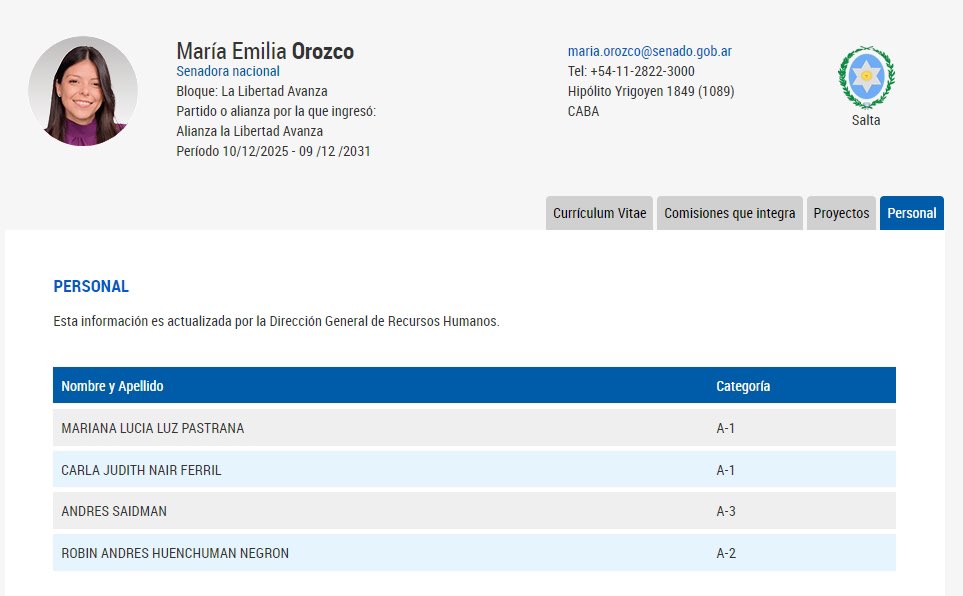This screenshot has height=596, width=963.
Task: Click the maria.orozco@senado.gob.ar email link
Action: 650,51
